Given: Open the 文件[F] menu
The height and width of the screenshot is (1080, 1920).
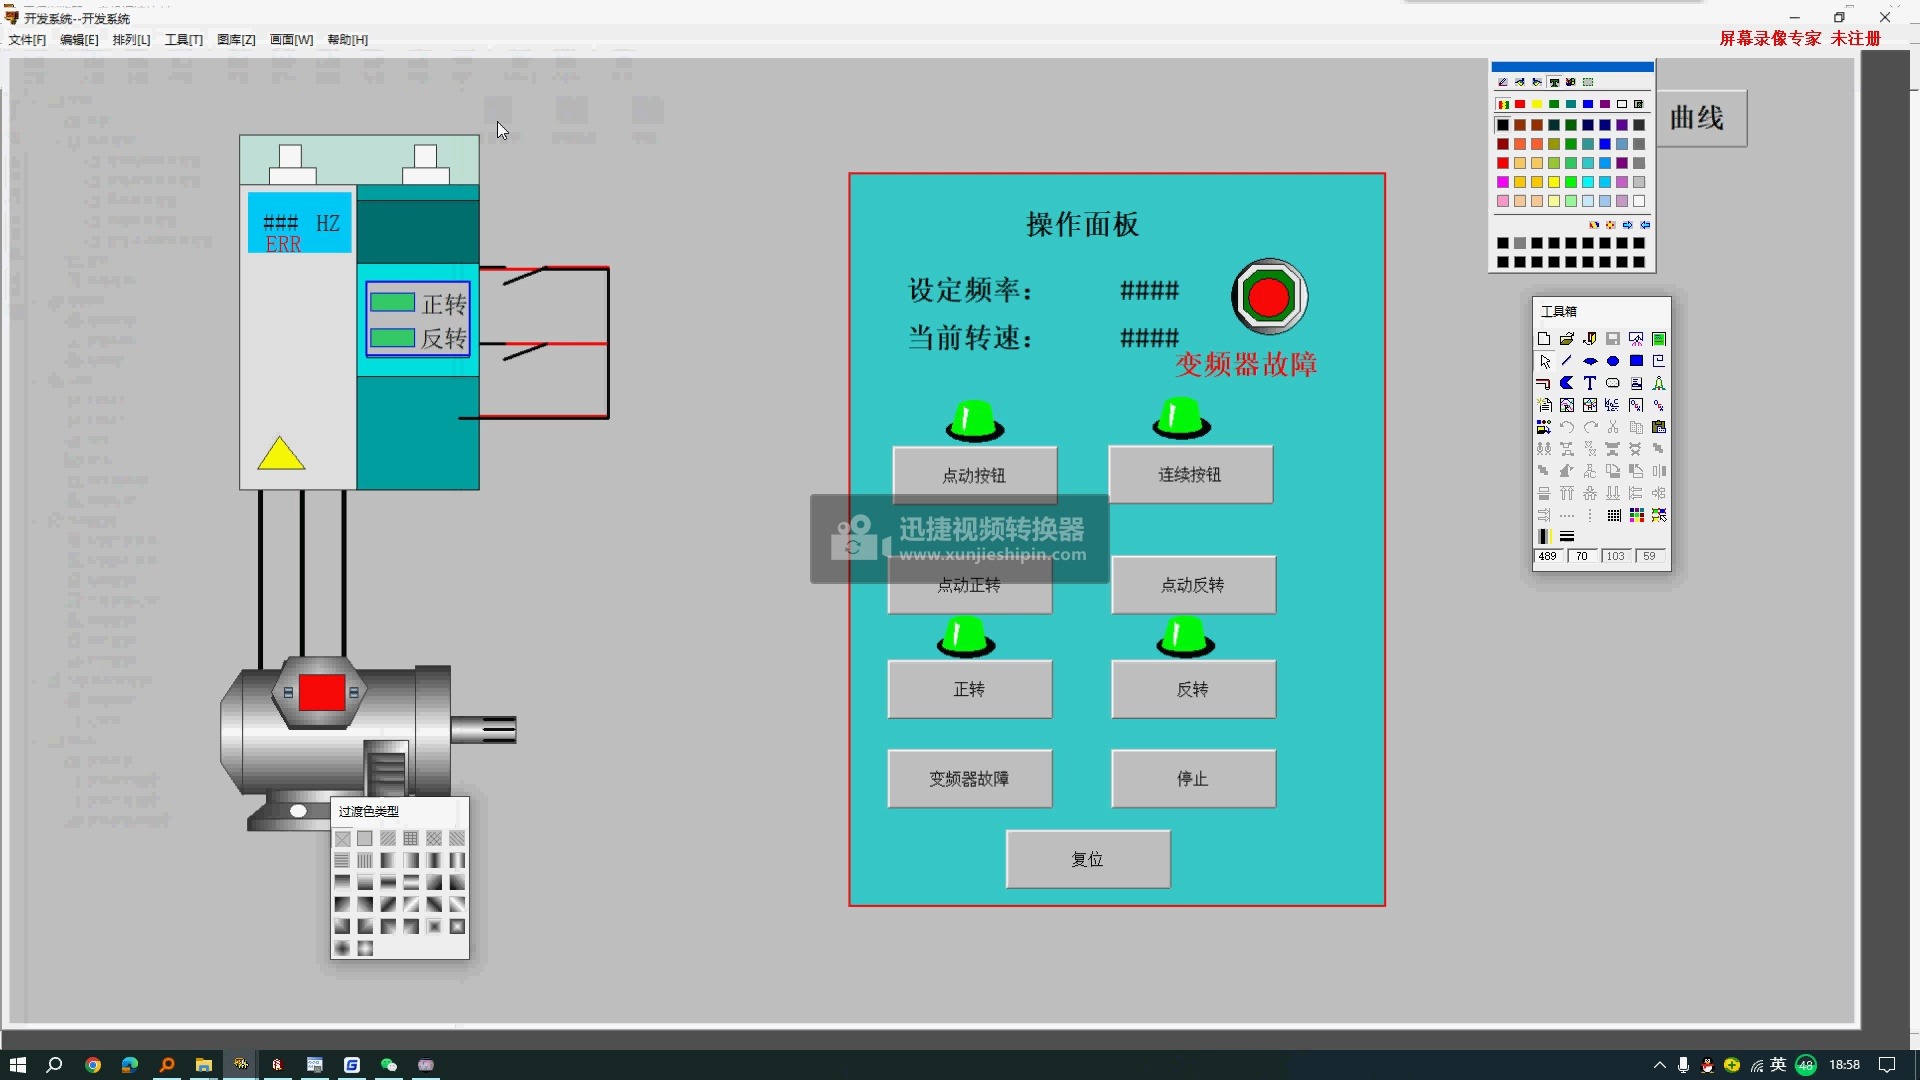Looking at the screenshot, I should click(27, 40).
